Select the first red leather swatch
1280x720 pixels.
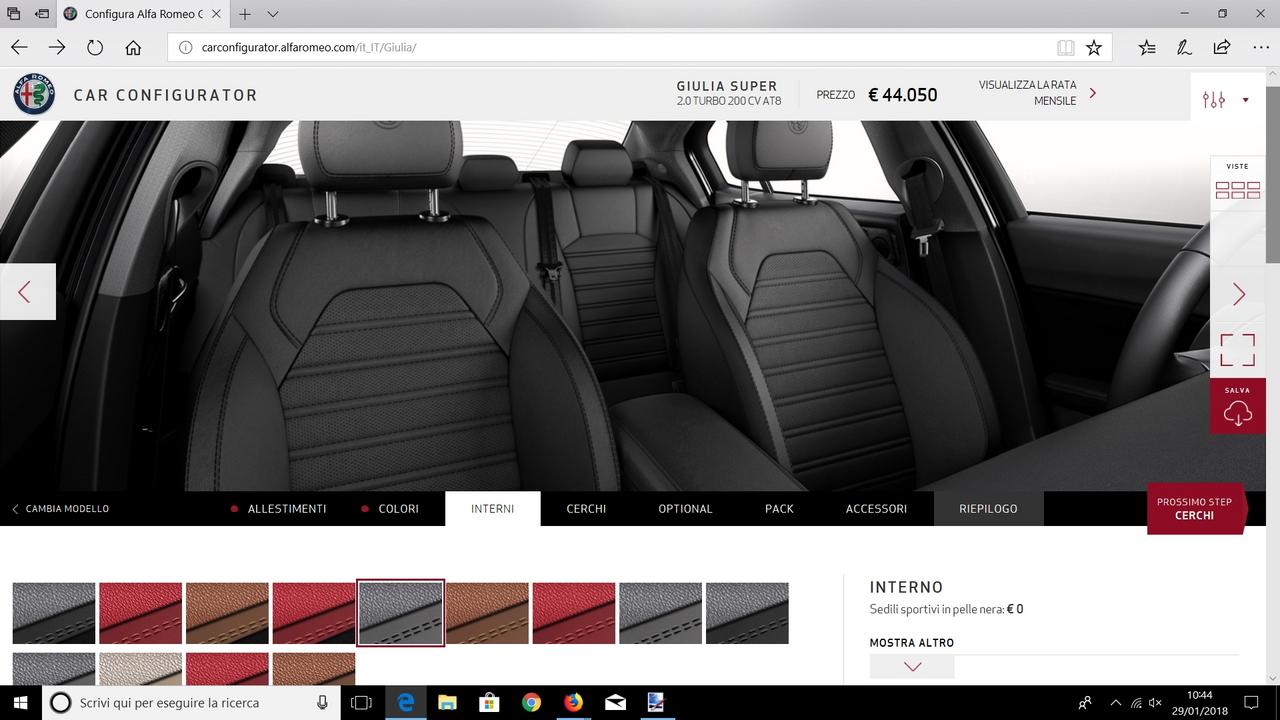click(140, 613)
